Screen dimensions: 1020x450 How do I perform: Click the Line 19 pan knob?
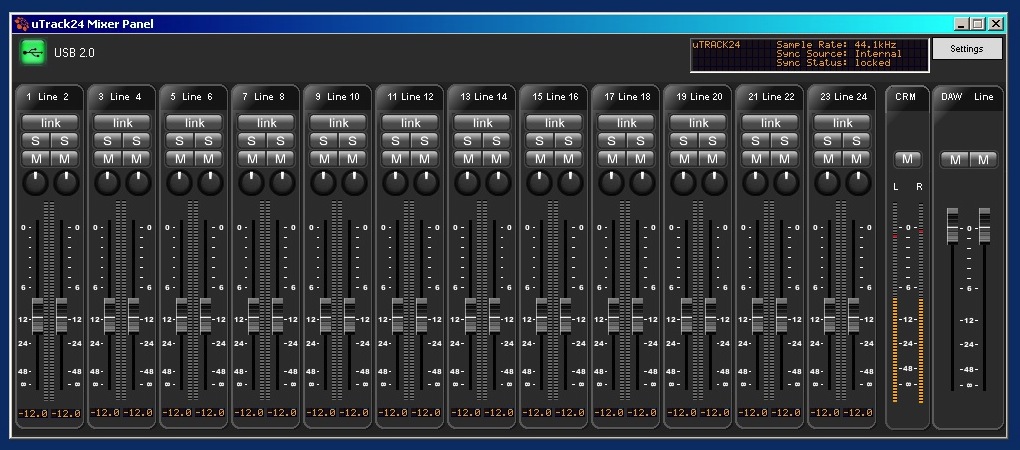[684, 182]
